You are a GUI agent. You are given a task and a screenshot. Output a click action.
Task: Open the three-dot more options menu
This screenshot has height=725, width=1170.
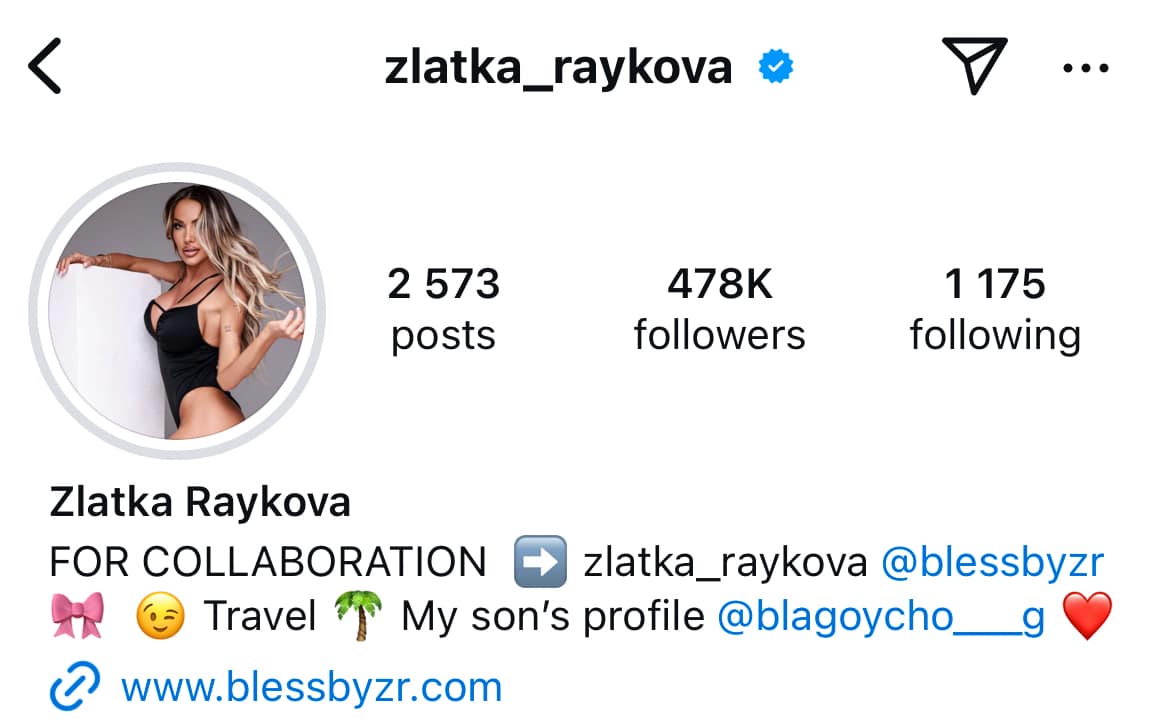[x=1086, y=69]
